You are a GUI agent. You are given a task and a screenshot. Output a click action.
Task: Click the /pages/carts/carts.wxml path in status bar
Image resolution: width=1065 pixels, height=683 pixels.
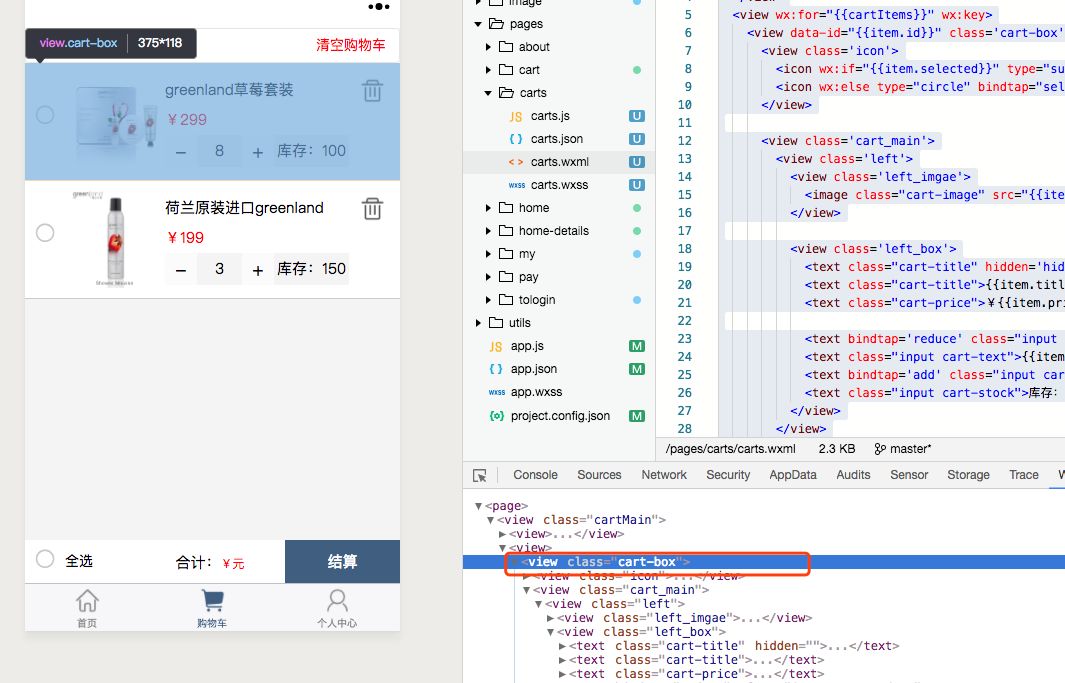730,449
